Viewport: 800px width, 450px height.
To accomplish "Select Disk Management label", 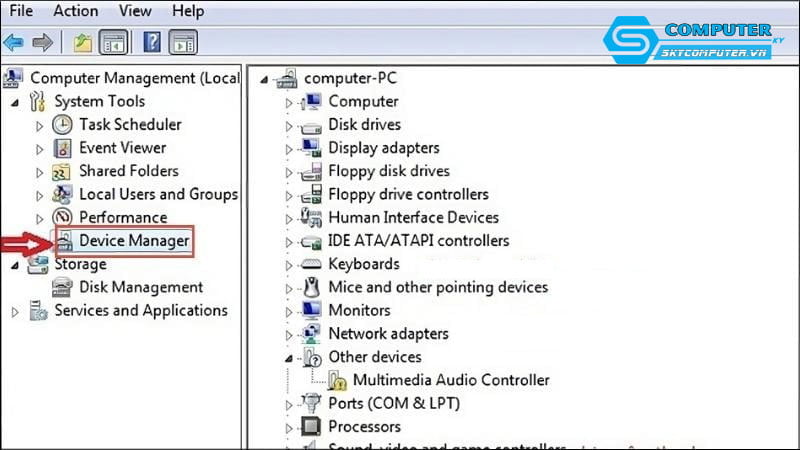I will [x=141, y=287].
